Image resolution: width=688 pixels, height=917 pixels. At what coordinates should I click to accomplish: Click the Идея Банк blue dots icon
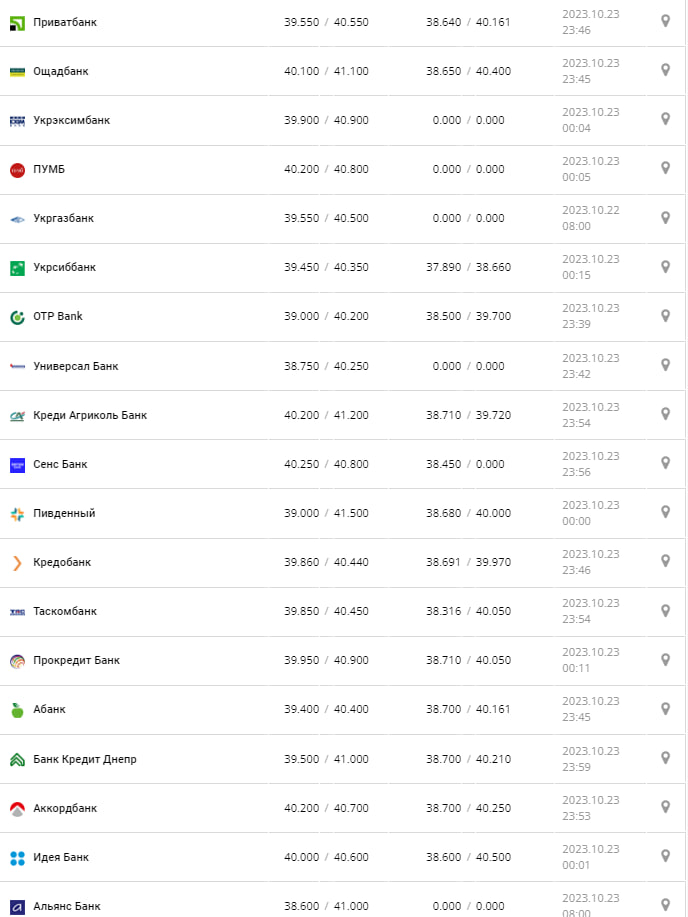click(x=17, y=858)
